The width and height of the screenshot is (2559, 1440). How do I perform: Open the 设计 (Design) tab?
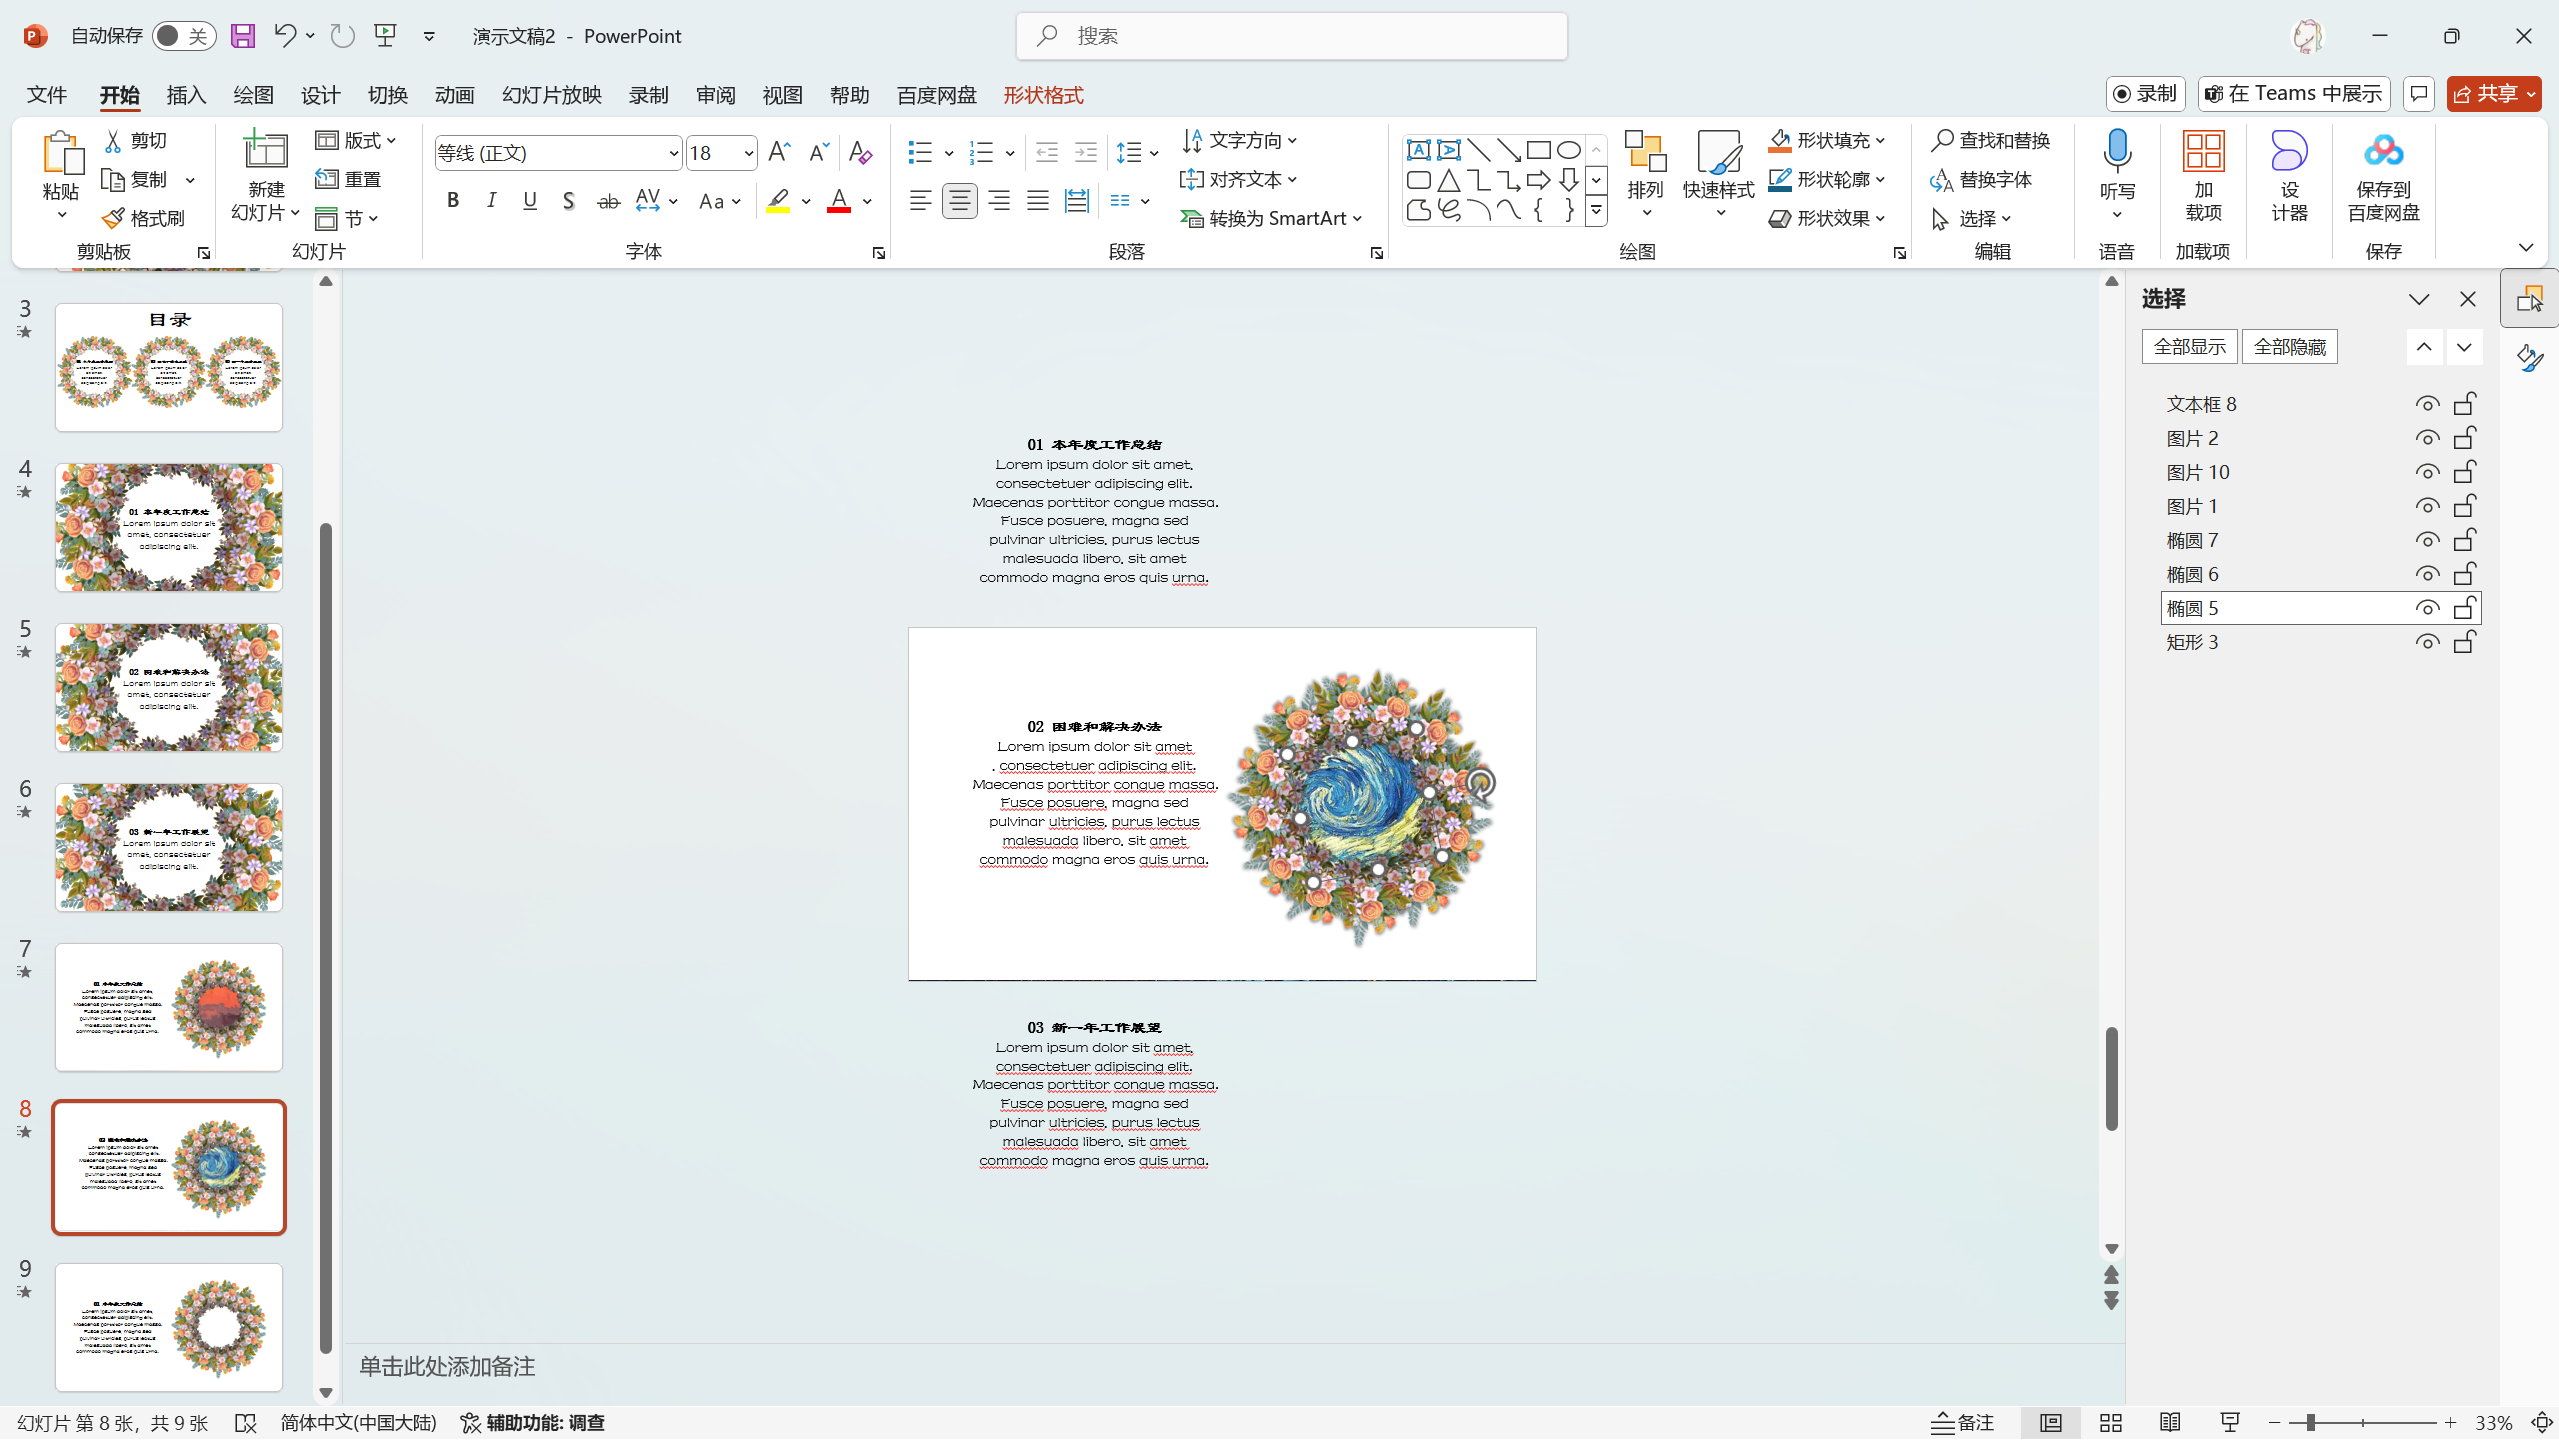point(320,95)
